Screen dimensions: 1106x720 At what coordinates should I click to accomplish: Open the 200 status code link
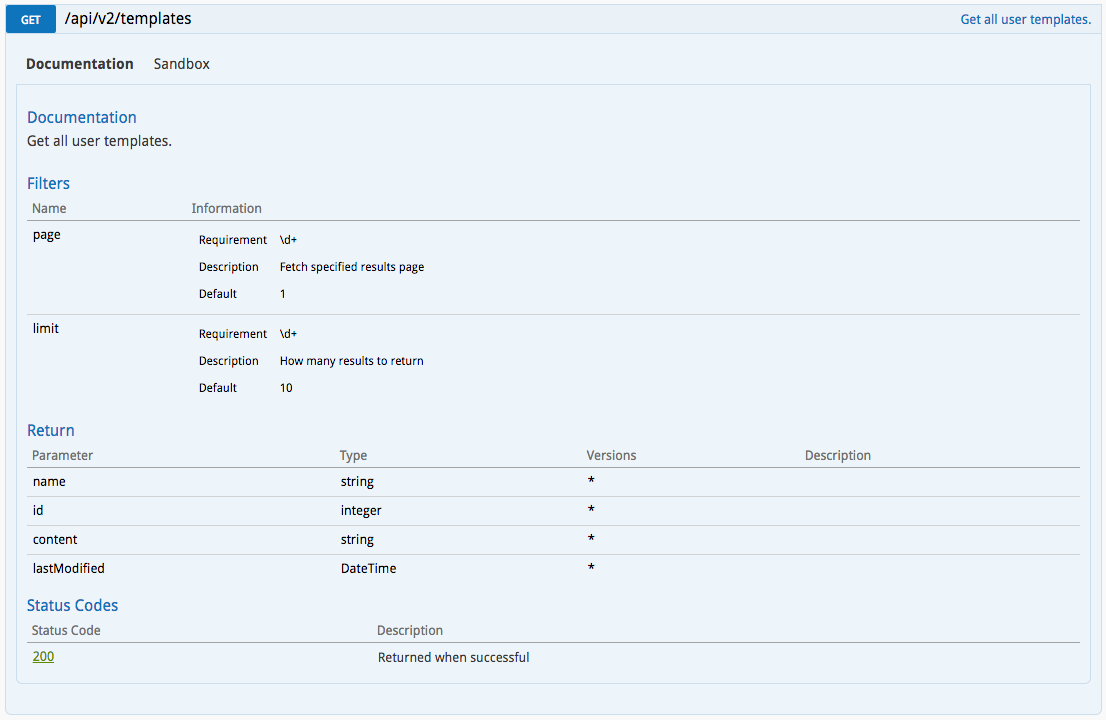[x=43, y=657]
